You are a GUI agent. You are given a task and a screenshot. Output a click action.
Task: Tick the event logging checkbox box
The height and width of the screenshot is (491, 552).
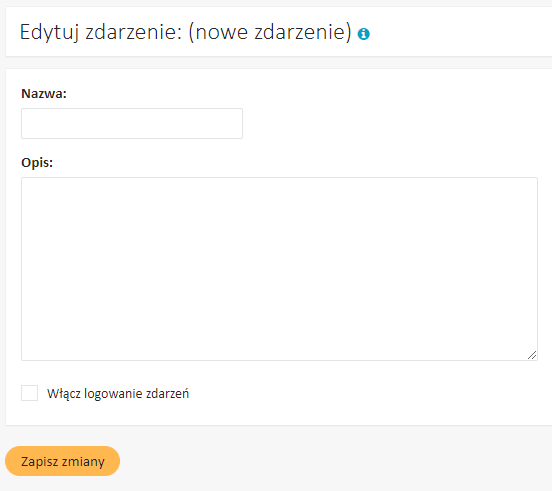pyautogui.click(x=30, y=393)
